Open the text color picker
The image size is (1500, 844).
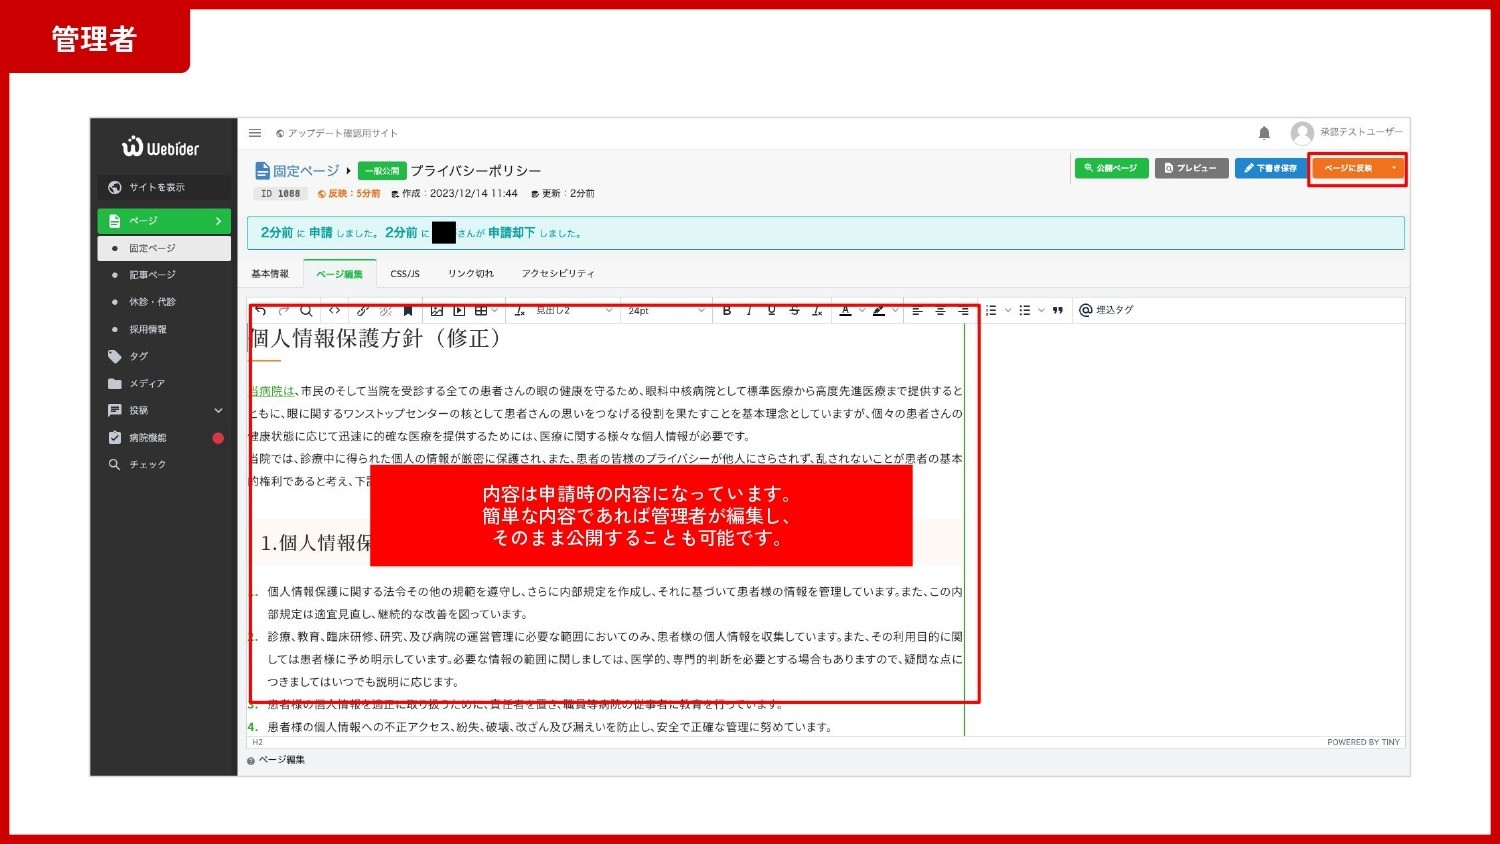click(x=845, y=311)
